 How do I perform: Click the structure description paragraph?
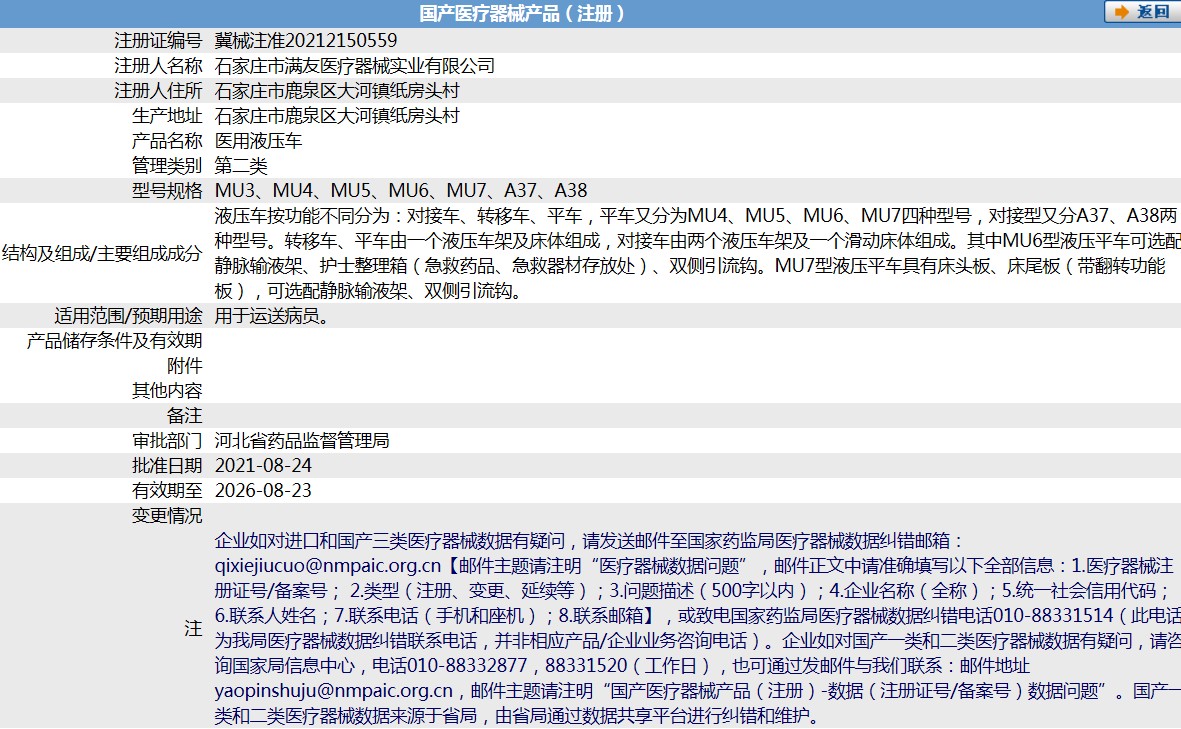[697, 253]
